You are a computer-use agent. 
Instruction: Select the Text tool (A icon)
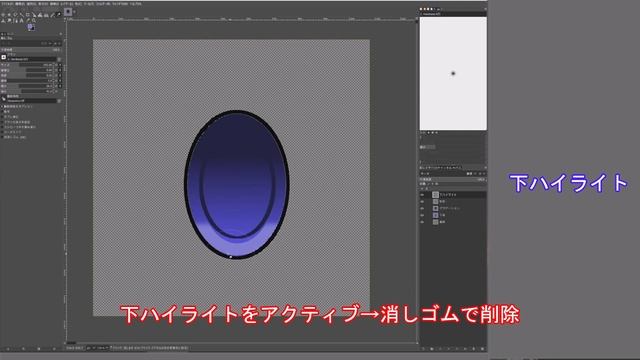coord(22,21)
